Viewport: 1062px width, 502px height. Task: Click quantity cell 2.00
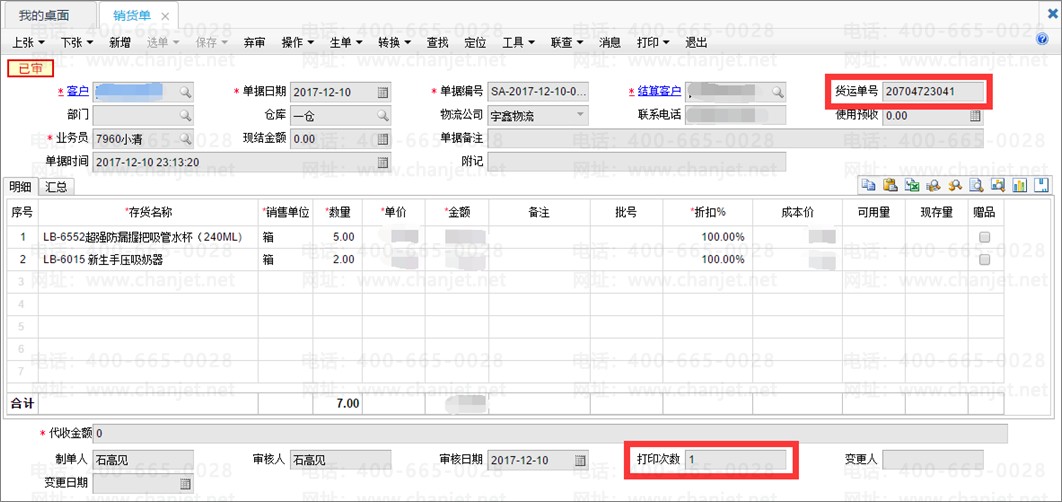pyautogui.click(x=337, y=259)
